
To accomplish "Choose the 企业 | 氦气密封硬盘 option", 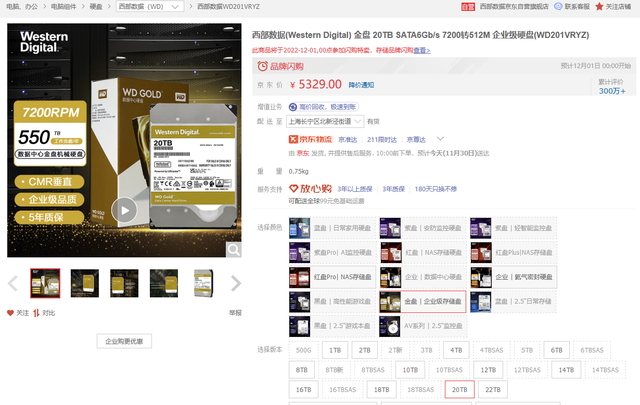I will click(x=513, y=277).
